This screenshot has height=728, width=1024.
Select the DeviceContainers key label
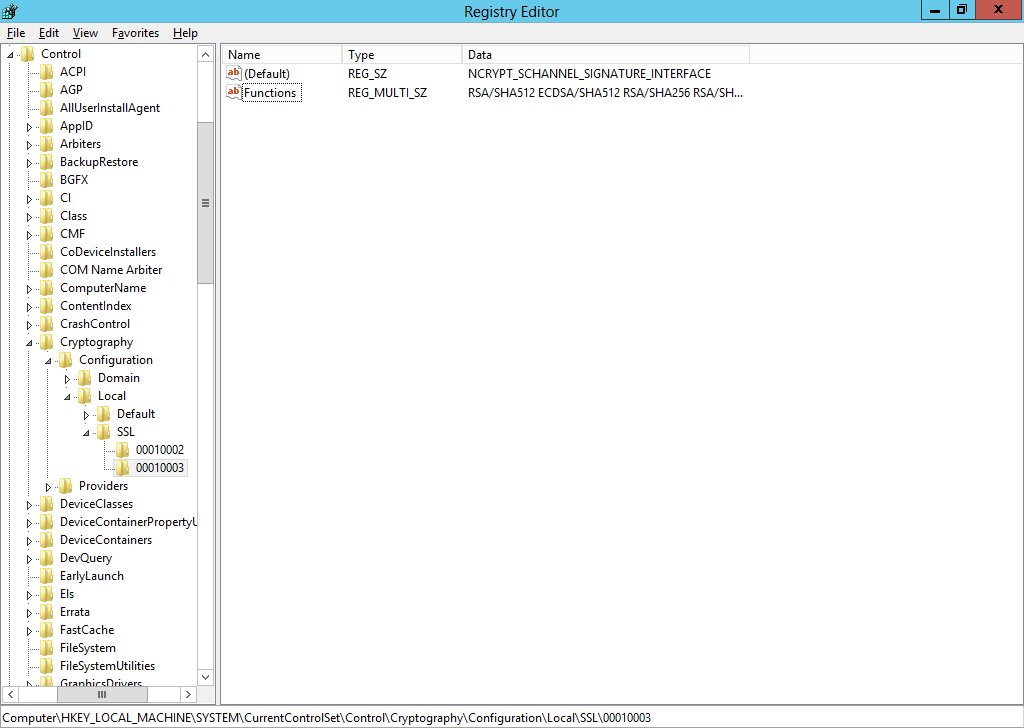106,540
